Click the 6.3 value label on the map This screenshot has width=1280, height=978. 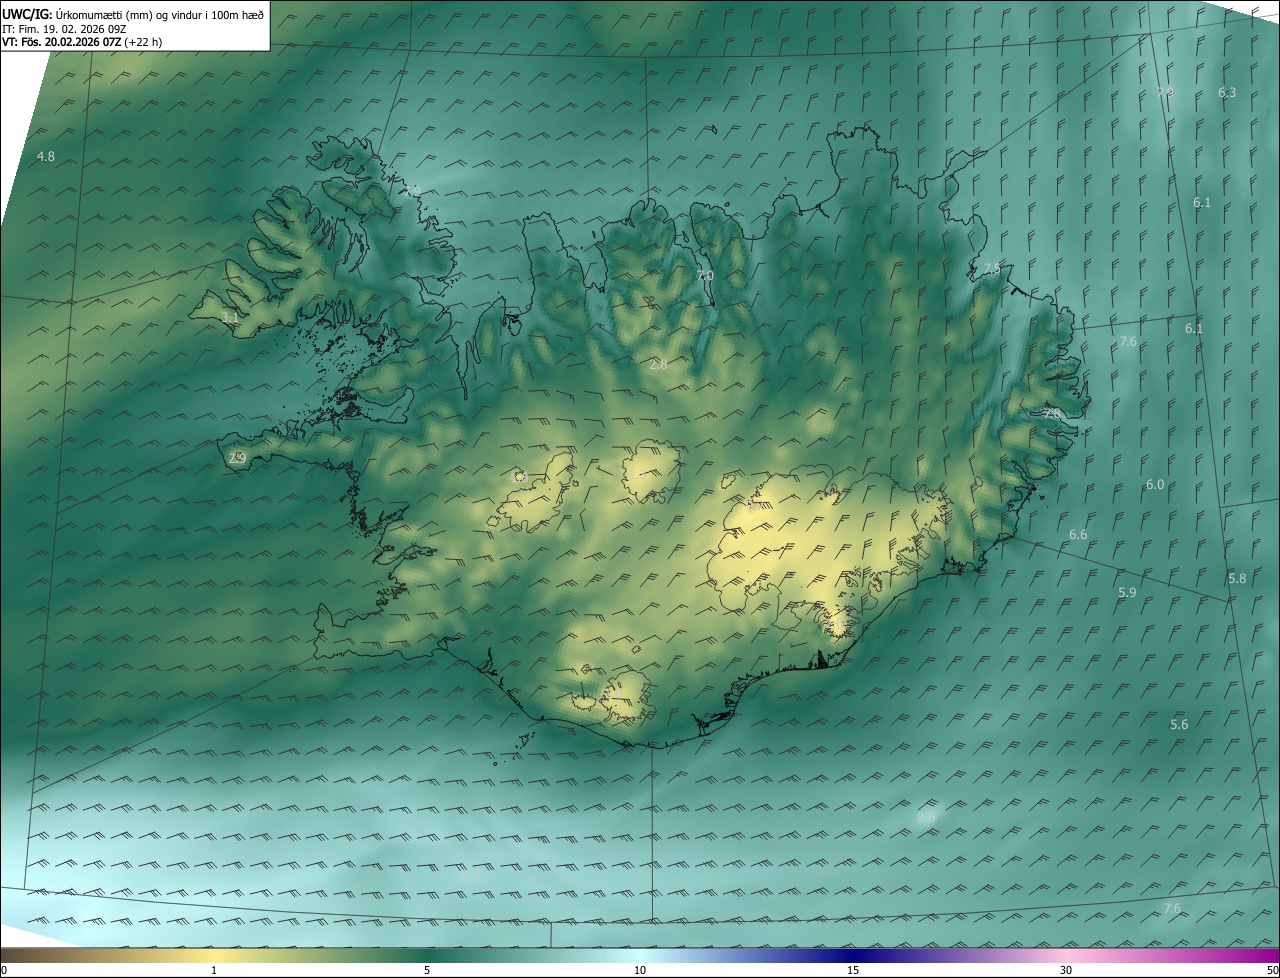click(1227, 93)
